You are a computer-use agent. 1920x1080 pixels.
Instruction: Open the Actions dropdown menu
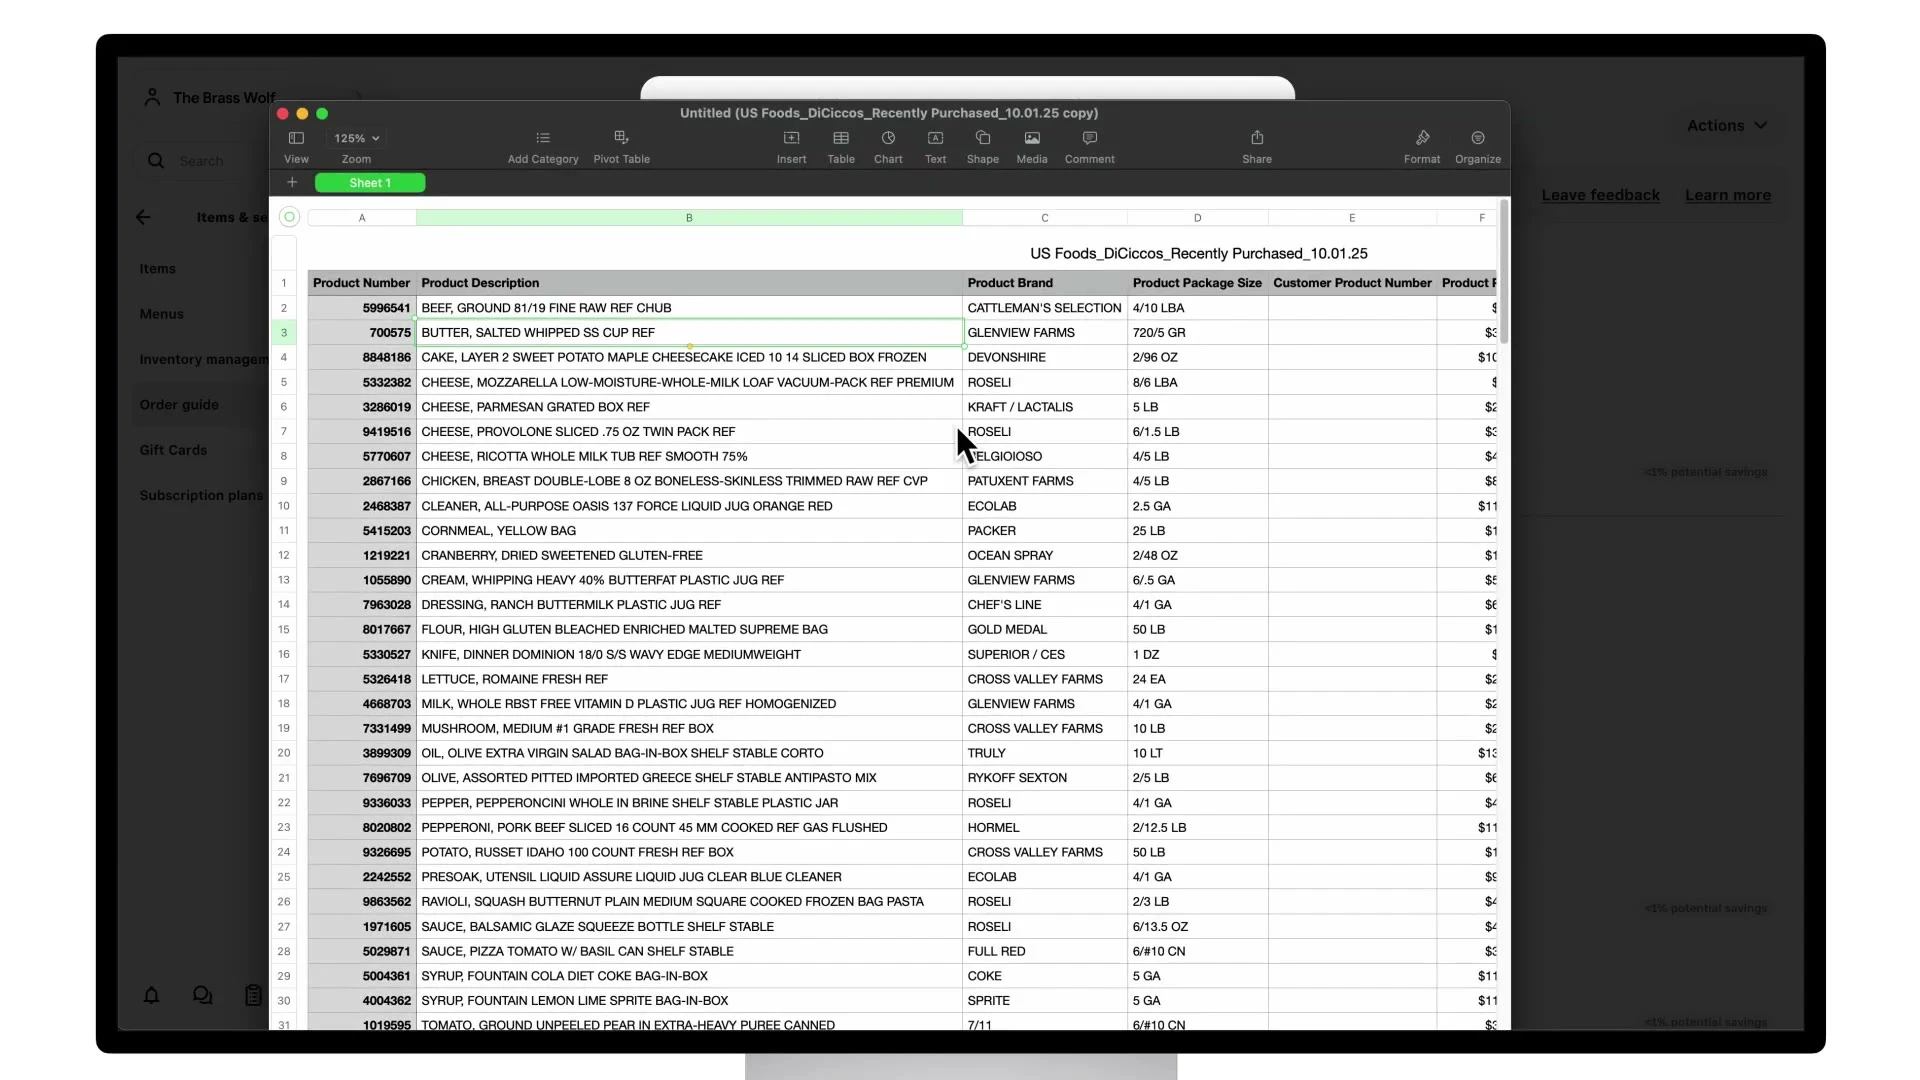point(1727,126)
